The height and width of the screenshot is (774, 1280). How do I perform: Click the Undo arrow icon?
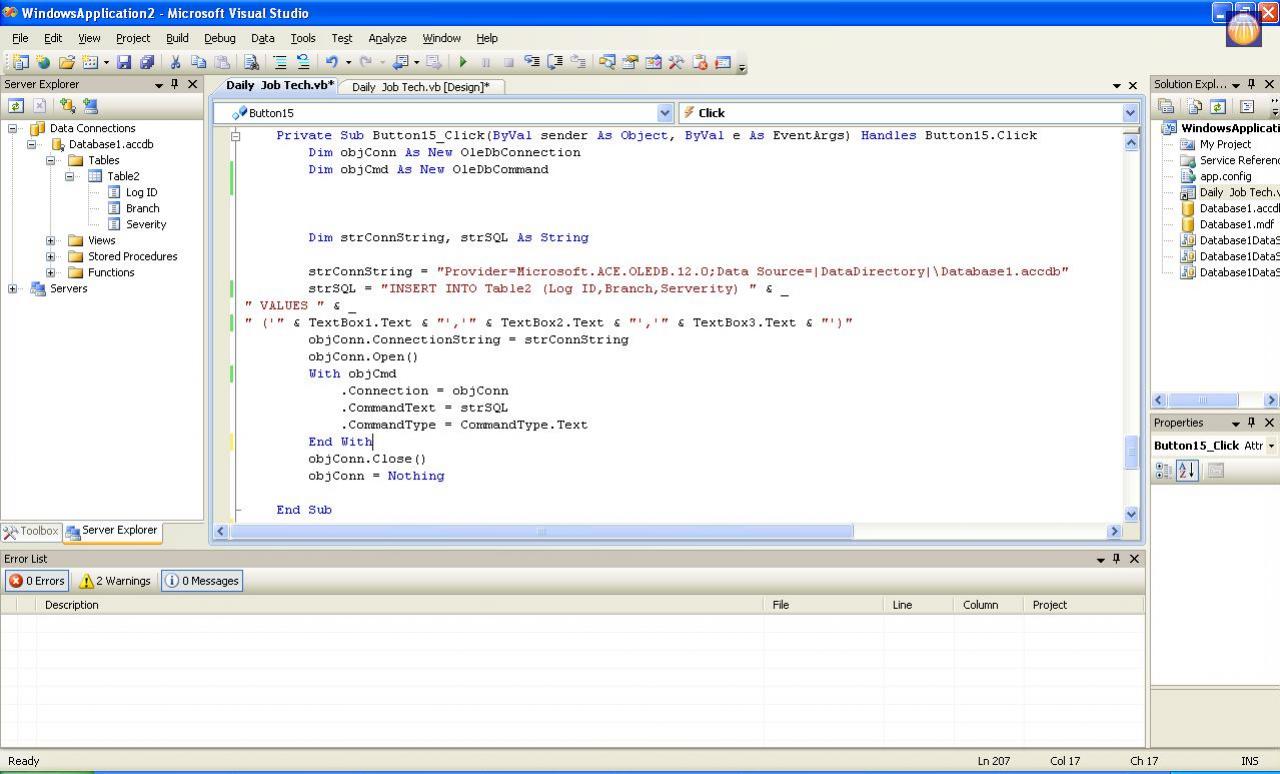click(331, 62)
